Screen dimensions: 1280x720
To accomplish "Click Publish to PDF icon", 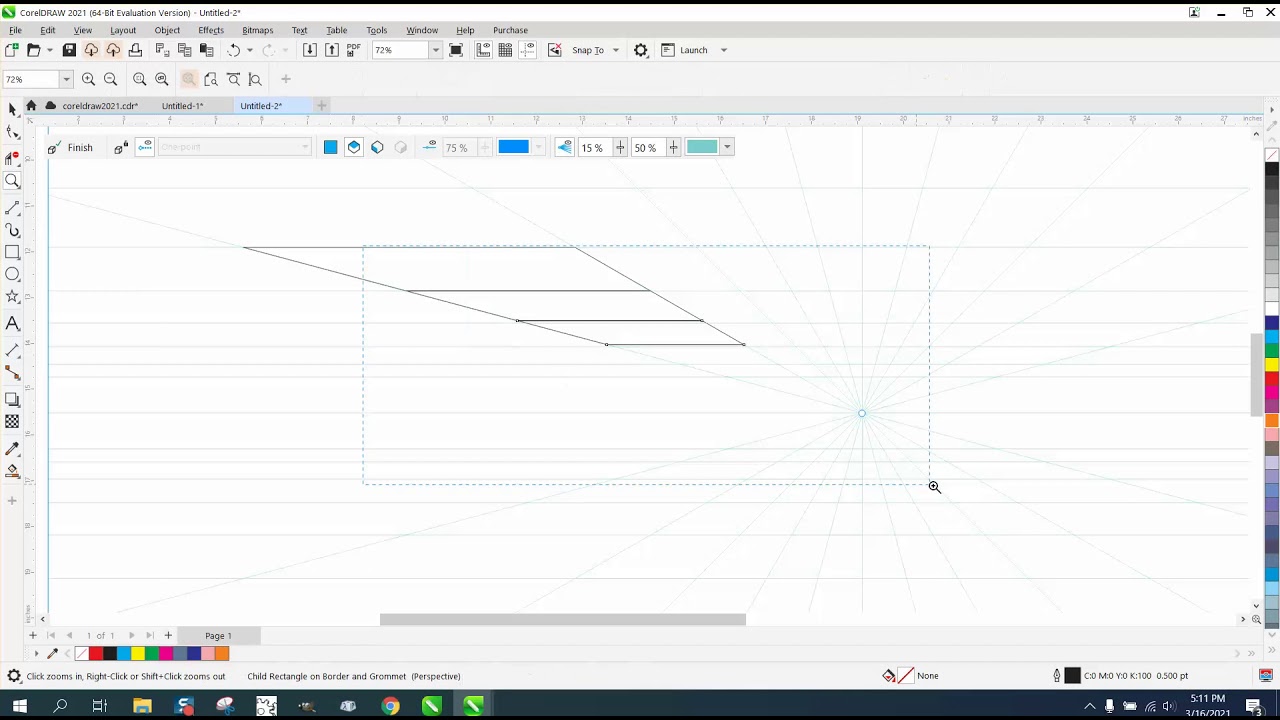I will [x=353, y=50].
